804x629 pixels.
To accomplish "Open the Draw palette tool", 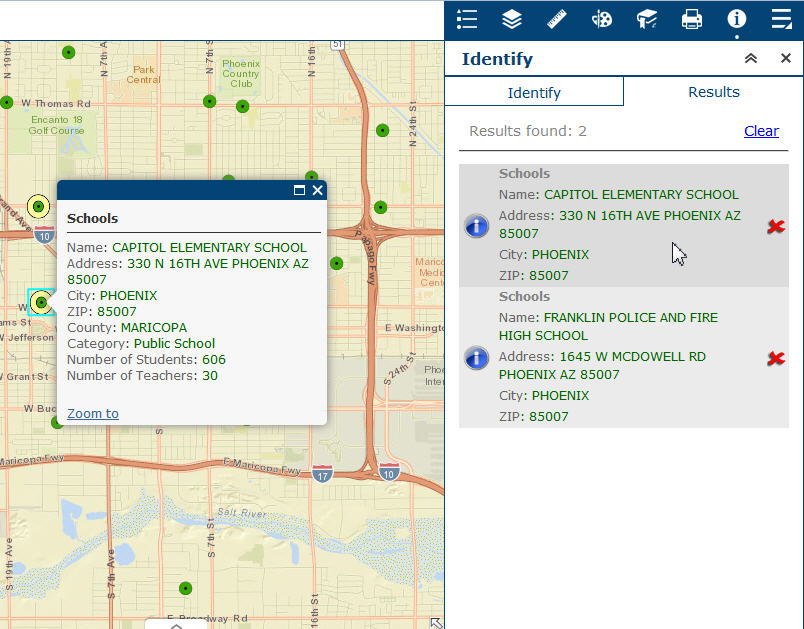I will (x=602, y=19).
